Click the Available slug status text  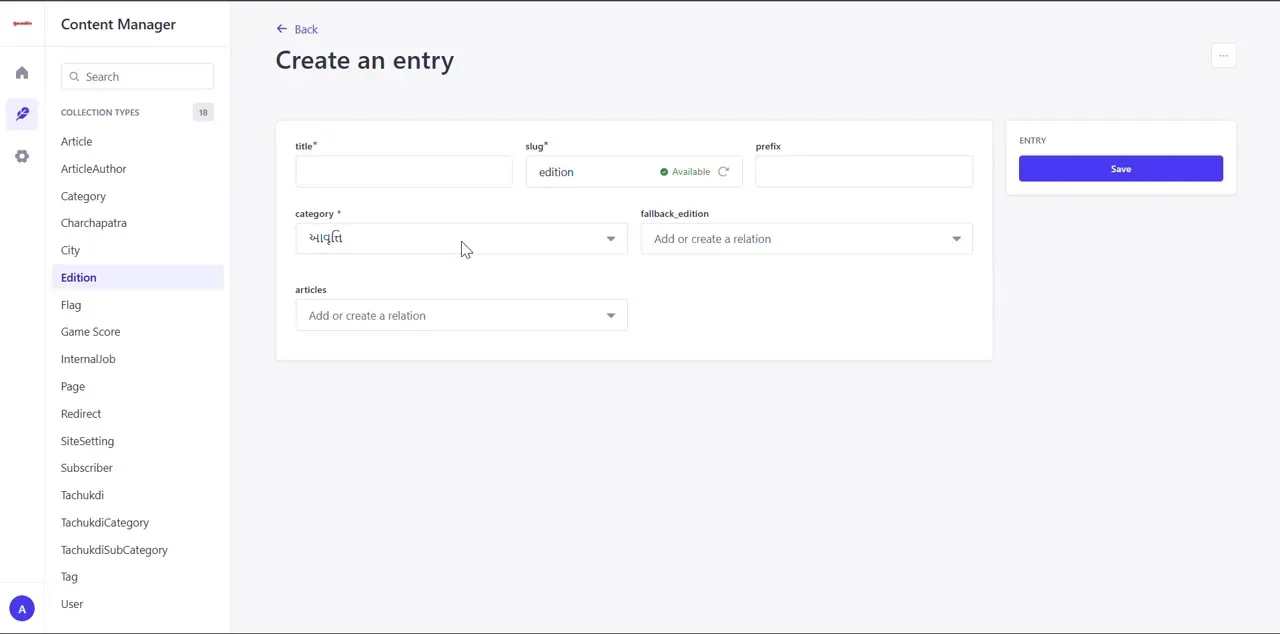tap(691, 172)
